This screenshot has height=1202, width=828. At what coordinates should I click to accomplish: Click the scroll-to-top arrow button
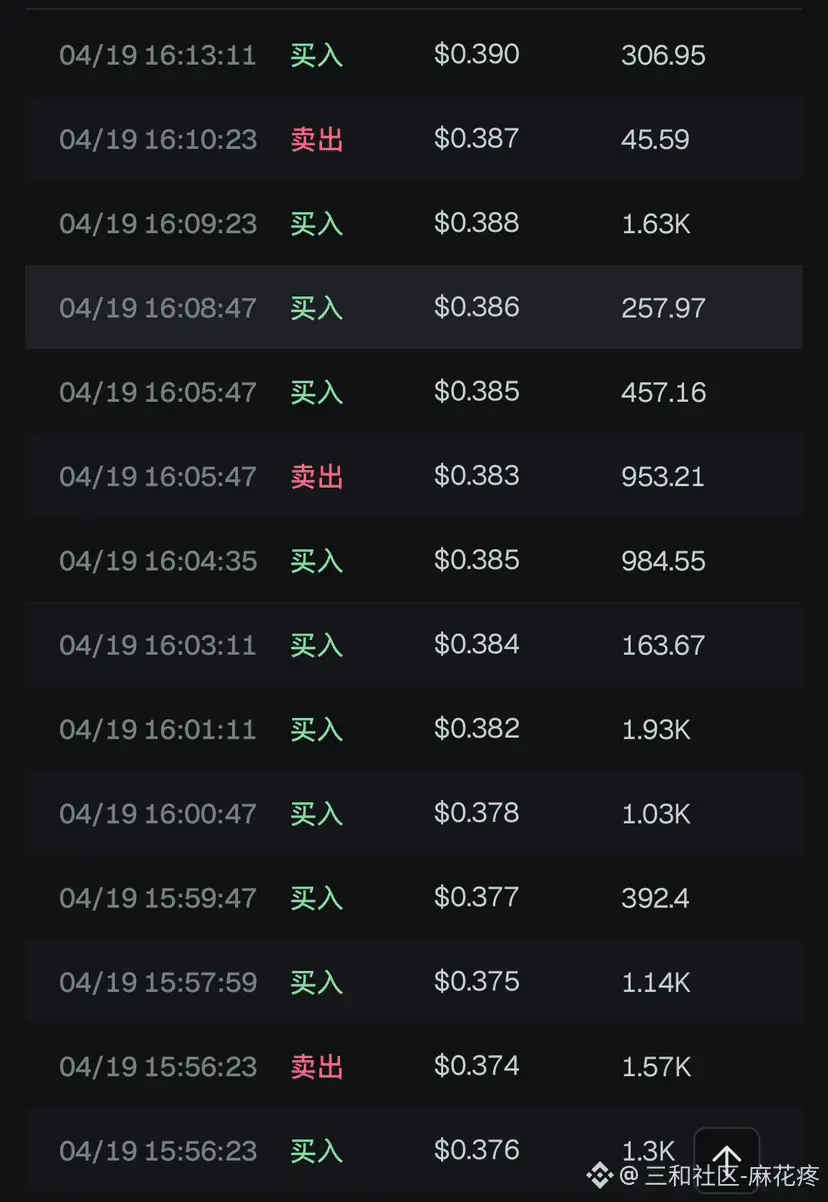point(727,1158)
